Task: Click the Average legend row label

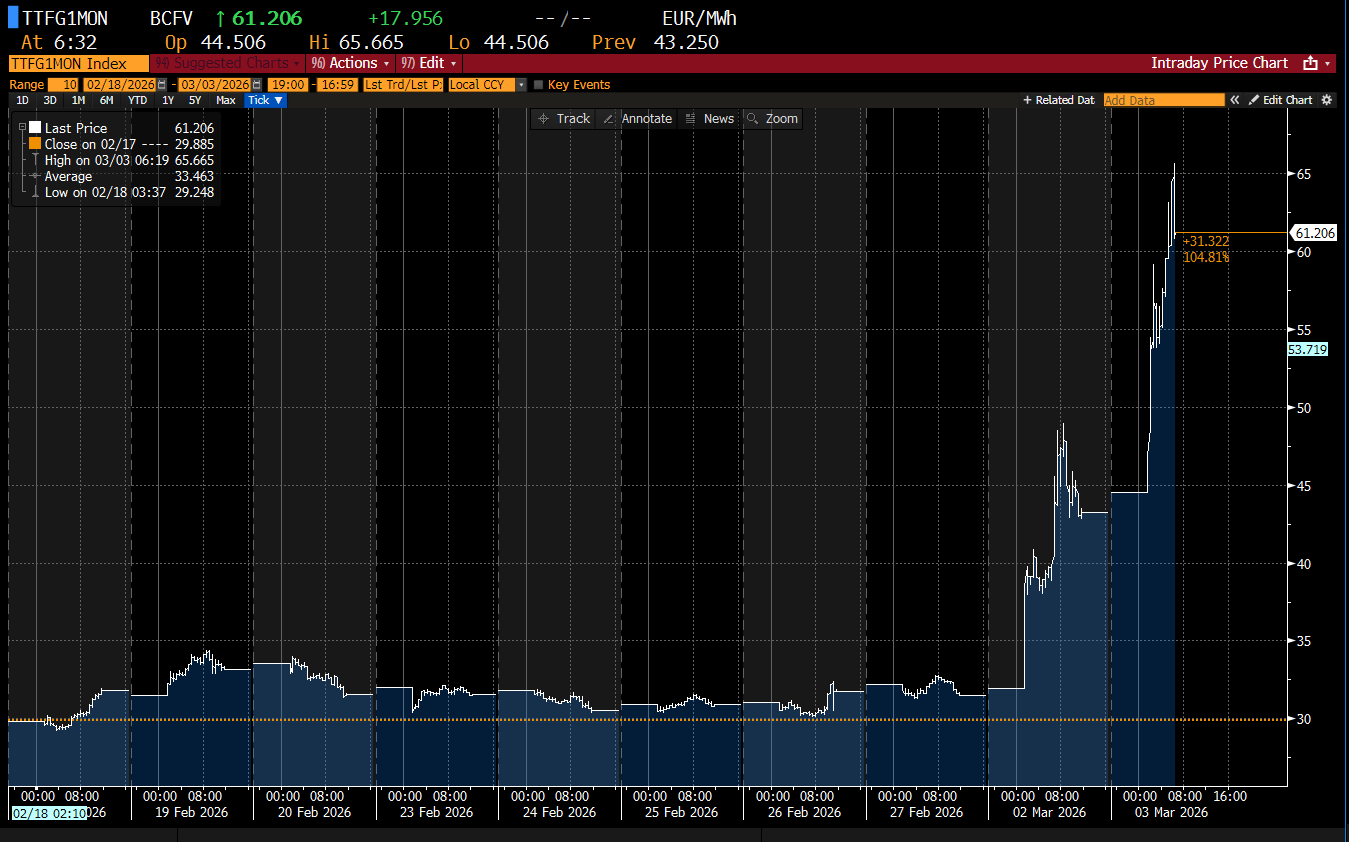Action: [x=68, y=176]
